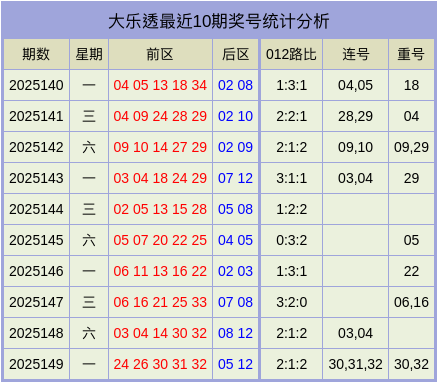Click consecutive 03,04 in row 2025148
This screenshot has width=438, height=383.
[355, 333]
